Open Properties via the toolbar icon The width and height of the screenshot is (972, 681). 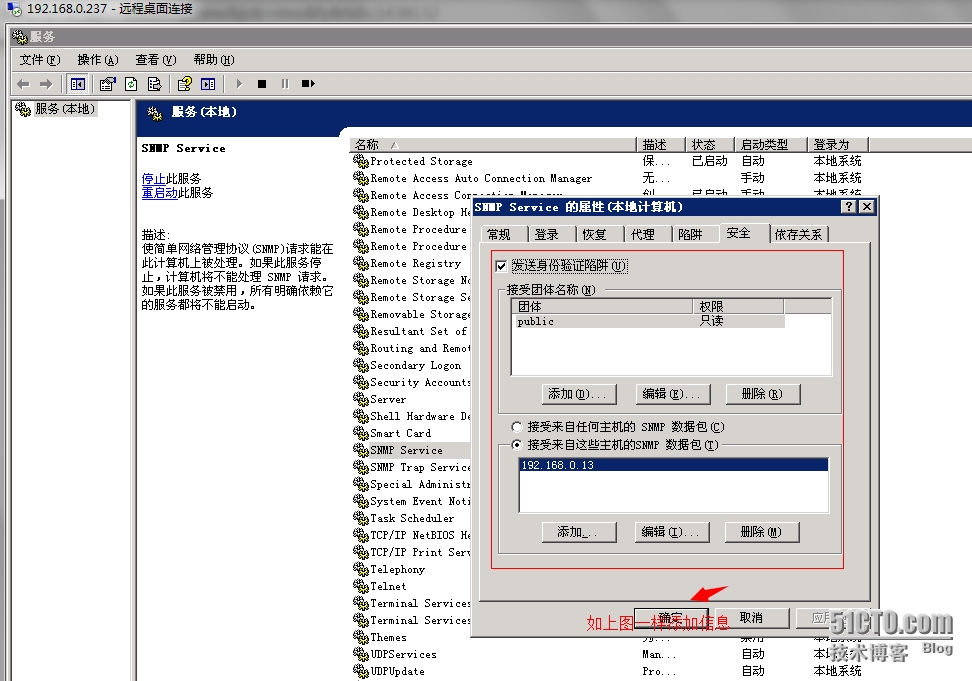(x=107, y=84)
